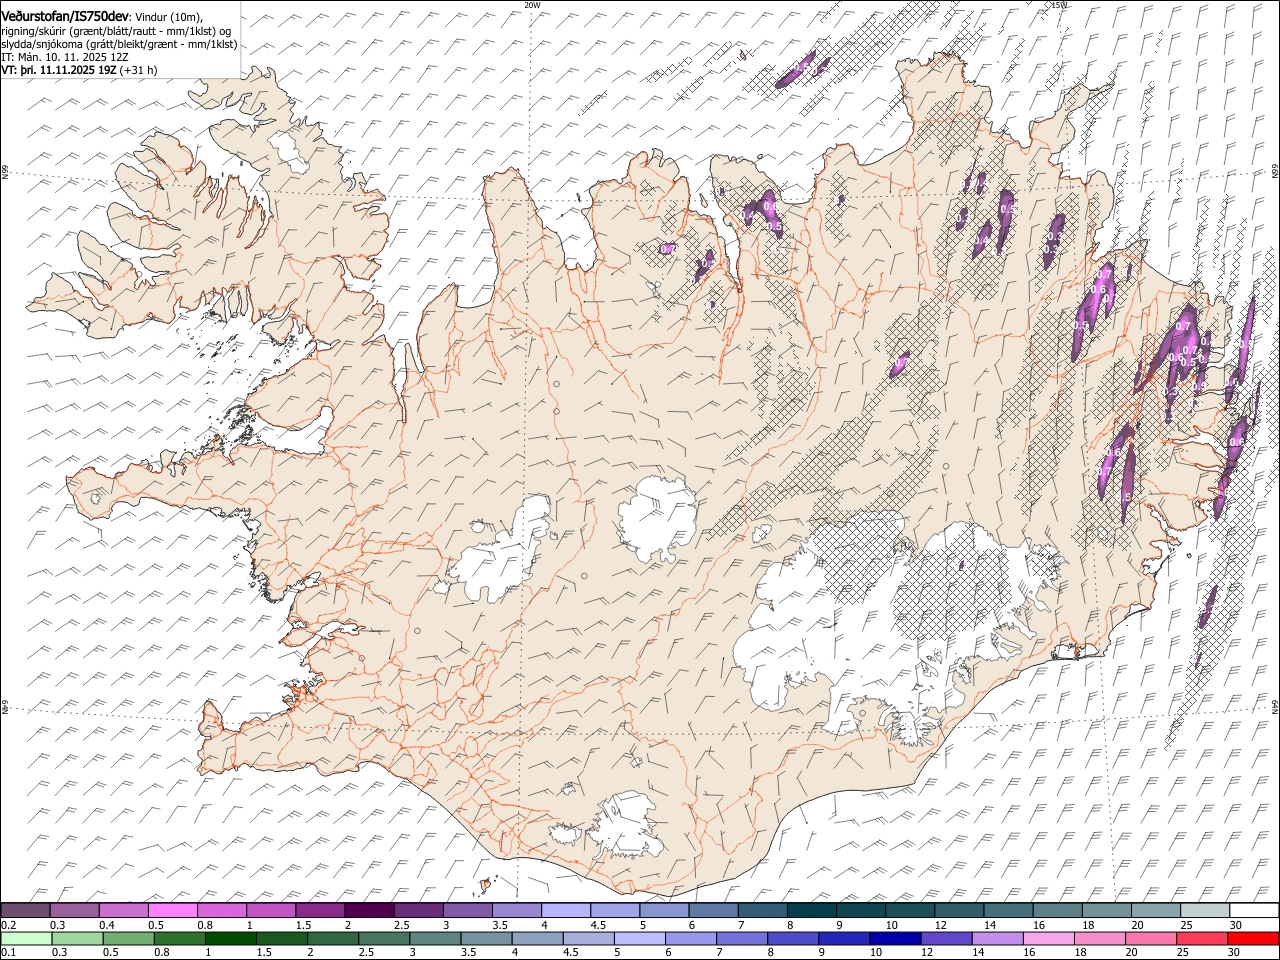The width and height of the screenshot is (1280, 960).
Task: Pick the dark teal swatch labeled 10
Action: [910, 911]
